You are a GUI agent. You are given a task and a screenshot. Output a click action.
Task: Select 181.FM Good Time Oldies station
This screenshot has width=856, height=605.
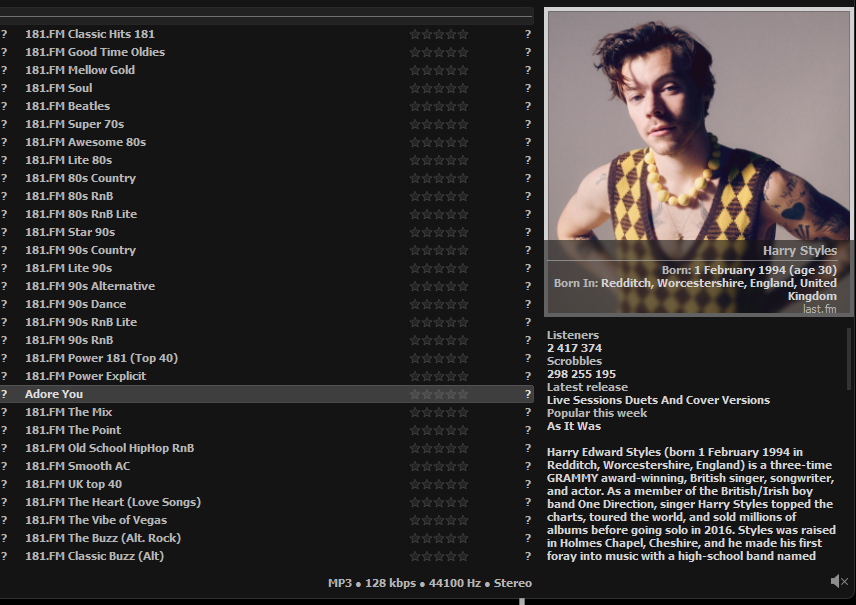coord(267,52)
